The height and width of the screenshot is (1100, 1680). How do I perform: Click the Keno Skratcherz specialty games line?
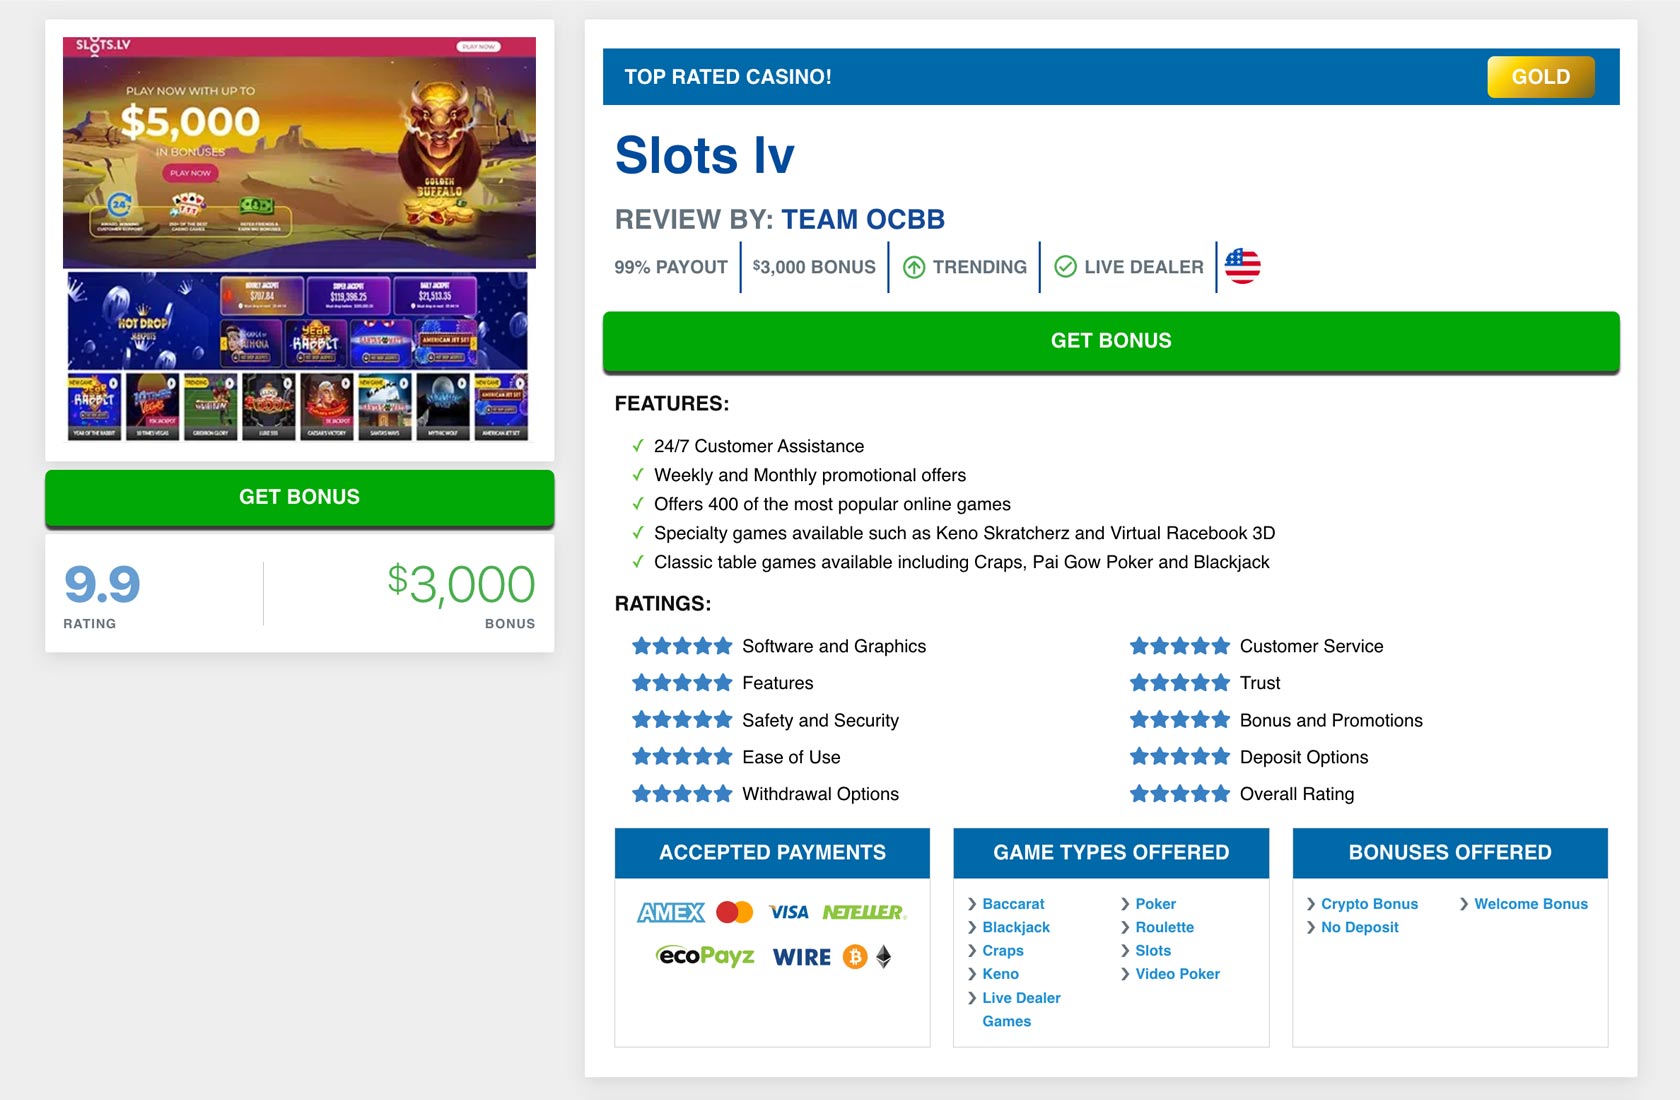pos(964,533)
